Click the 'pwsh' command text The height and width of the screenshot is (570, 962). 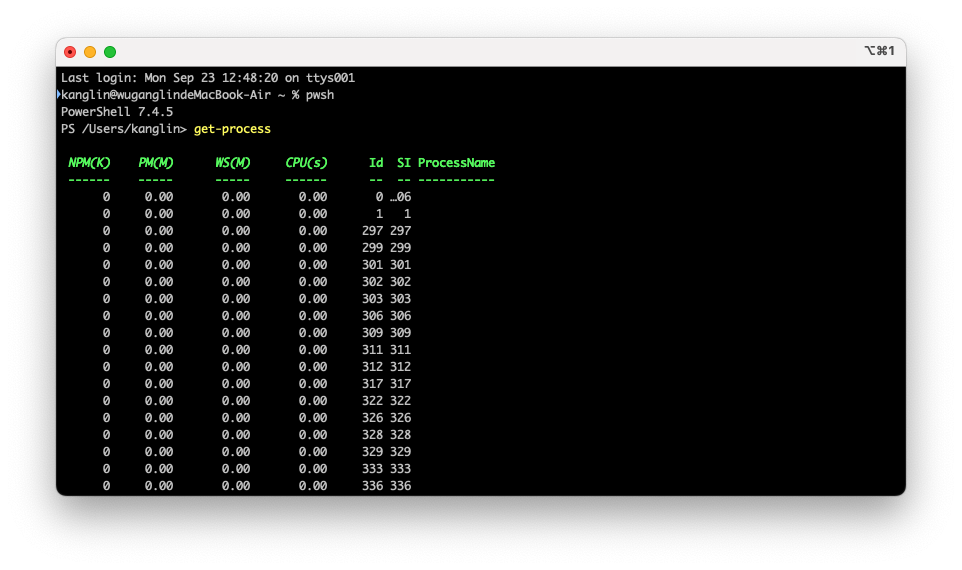(320, 95)
